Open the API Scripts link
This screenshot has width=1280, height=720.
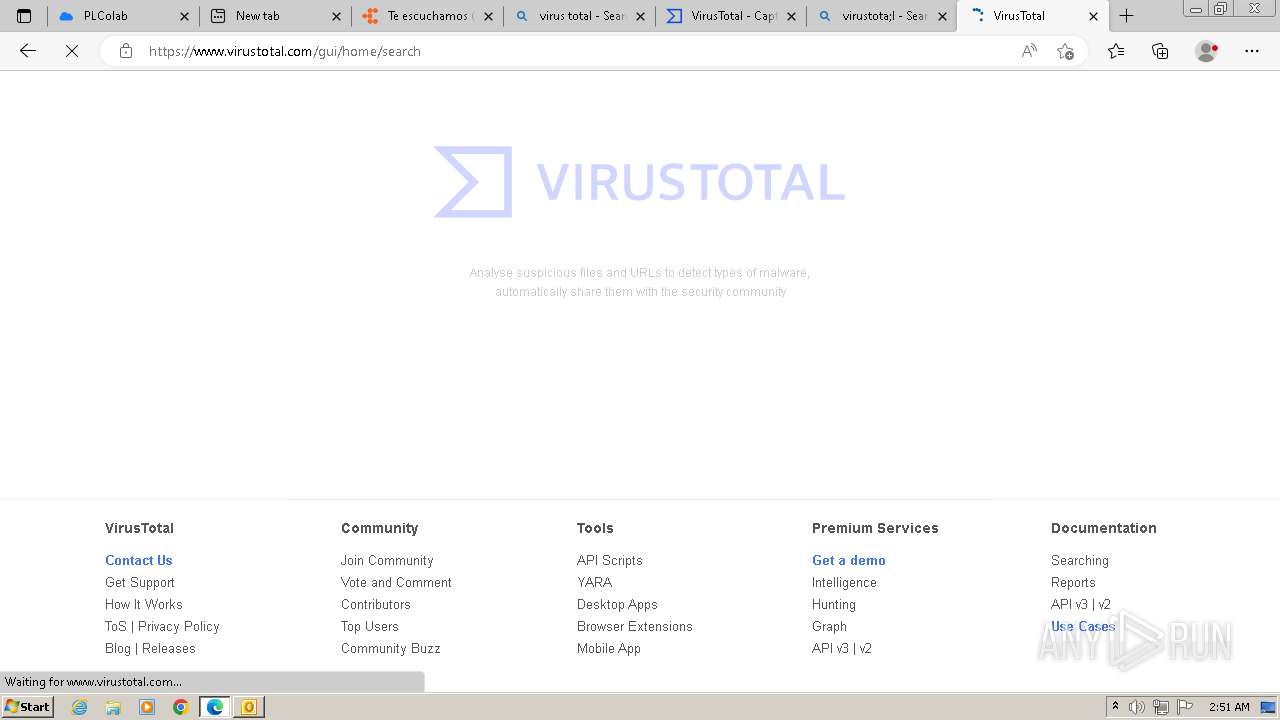coord(610,560)
